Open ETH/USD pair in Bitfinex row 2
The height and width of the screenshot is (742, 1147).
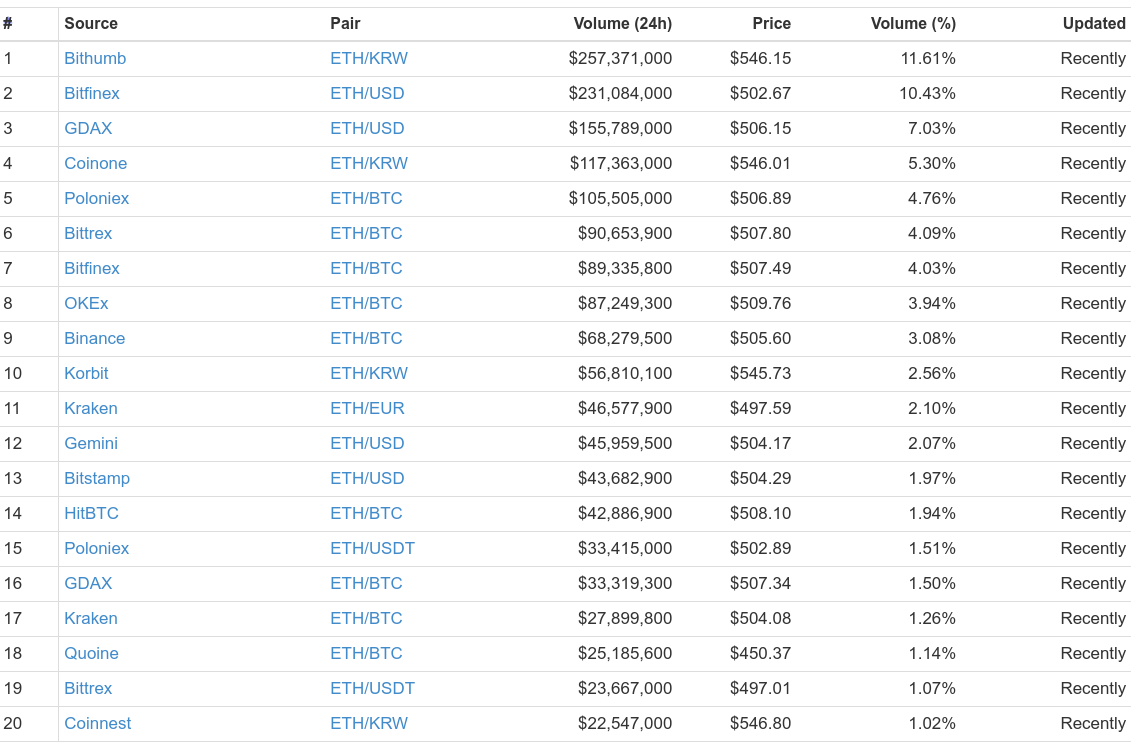point(367,94)
